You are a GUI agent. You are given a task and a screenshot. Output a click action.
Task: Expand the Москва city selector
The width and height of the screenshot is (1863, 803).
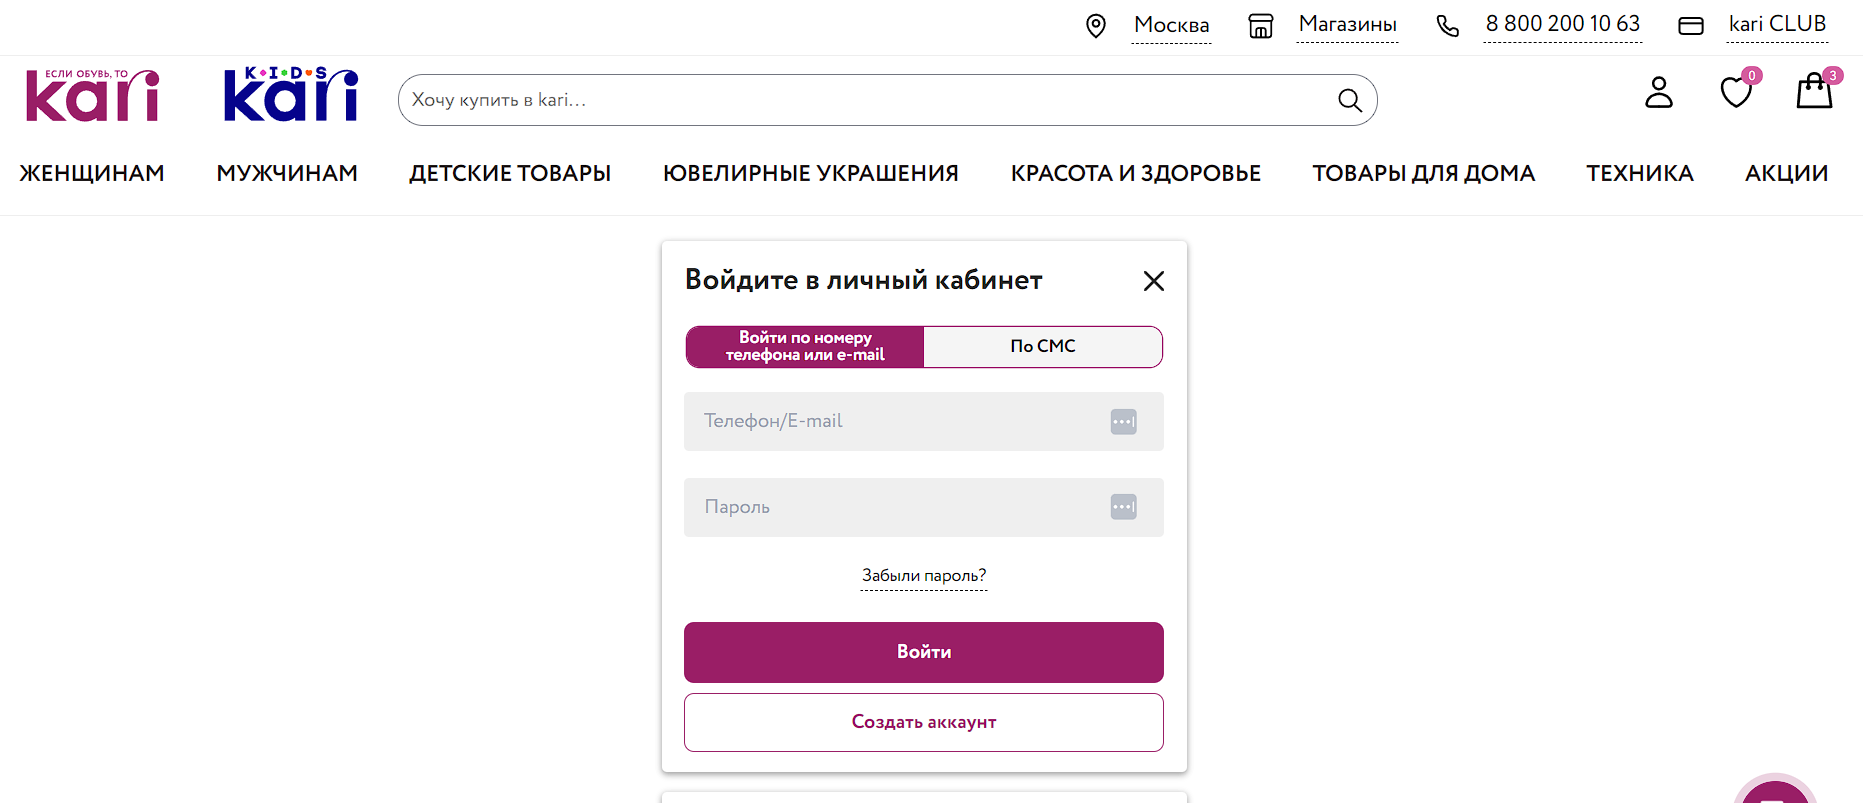click(x=1171, y=25)
